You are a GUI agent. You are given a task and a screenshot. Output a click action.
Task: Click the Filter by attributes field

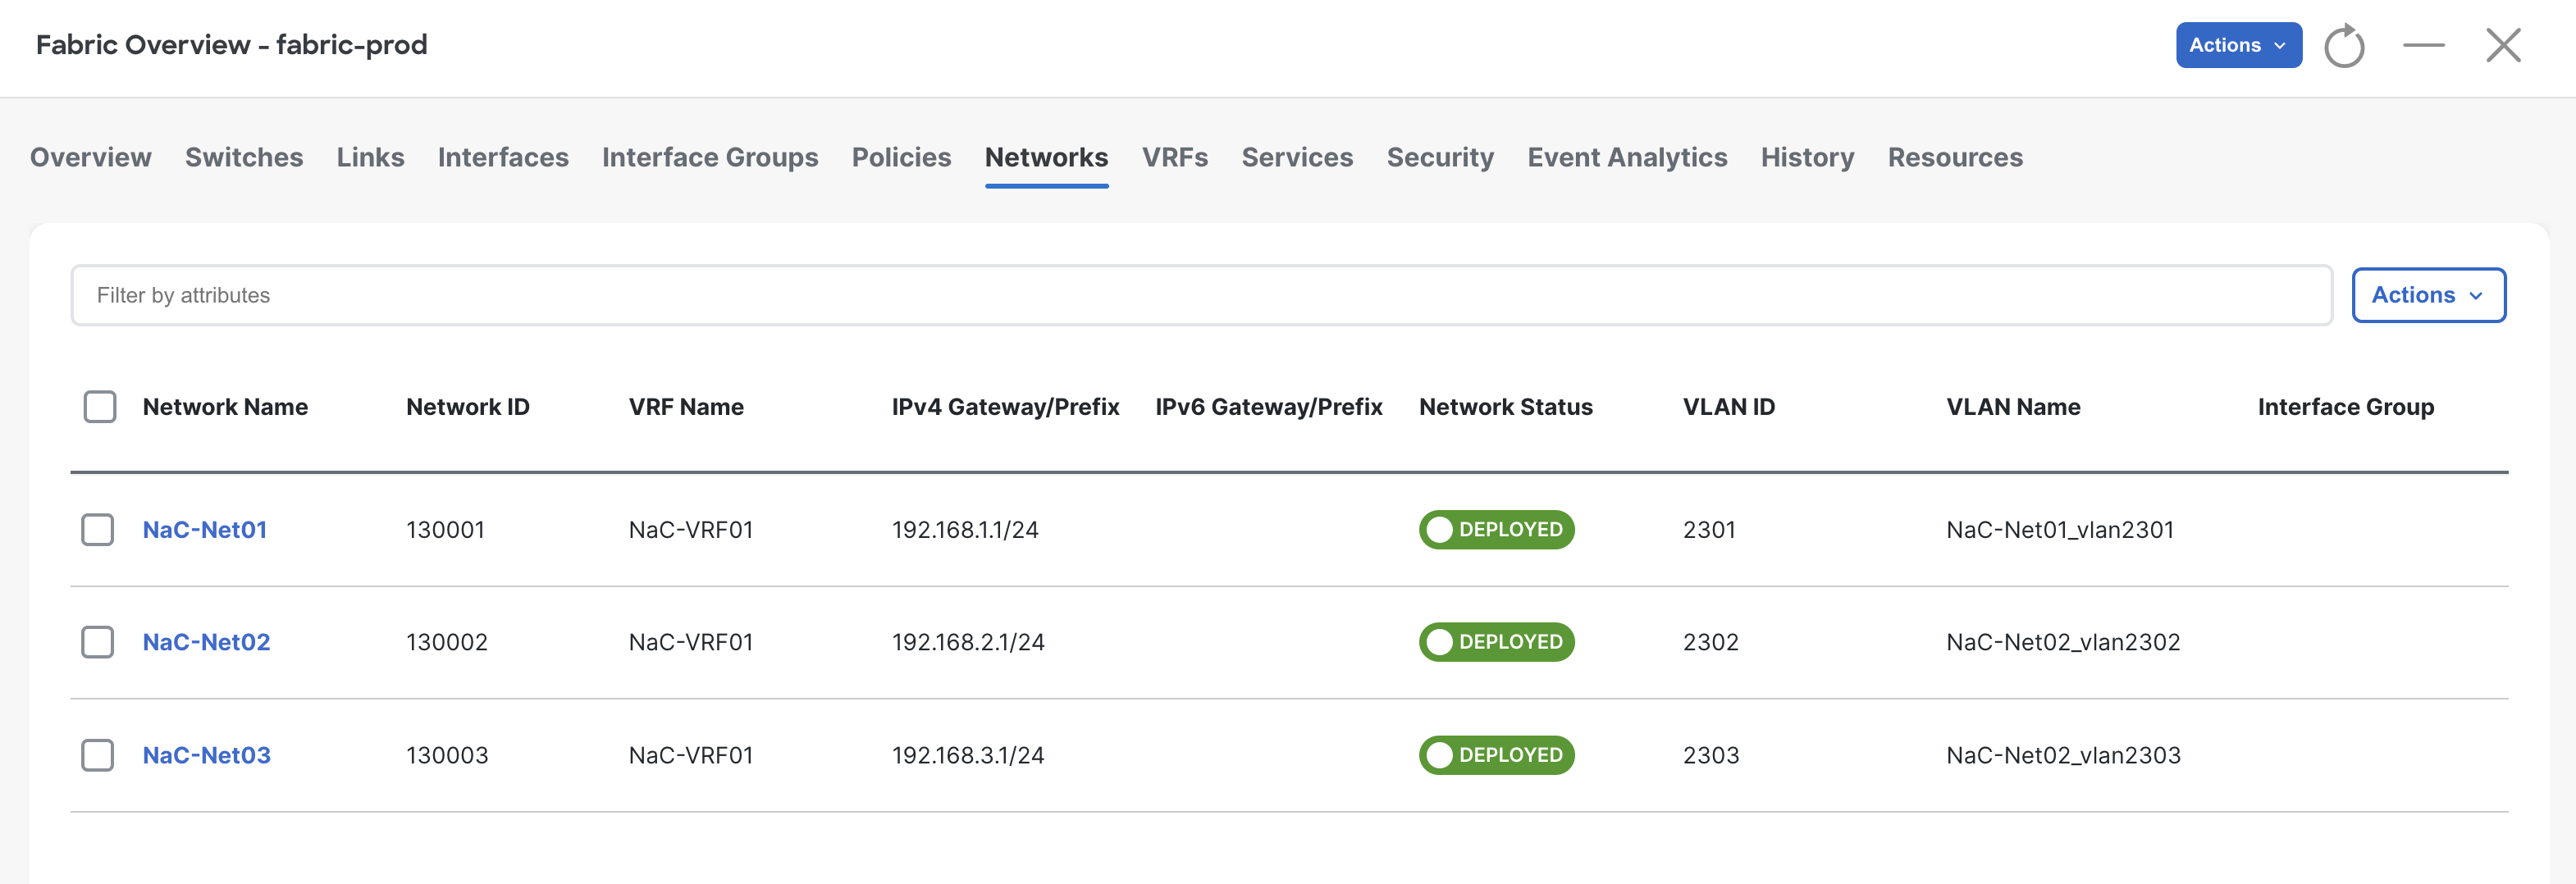coord(1201,295)
